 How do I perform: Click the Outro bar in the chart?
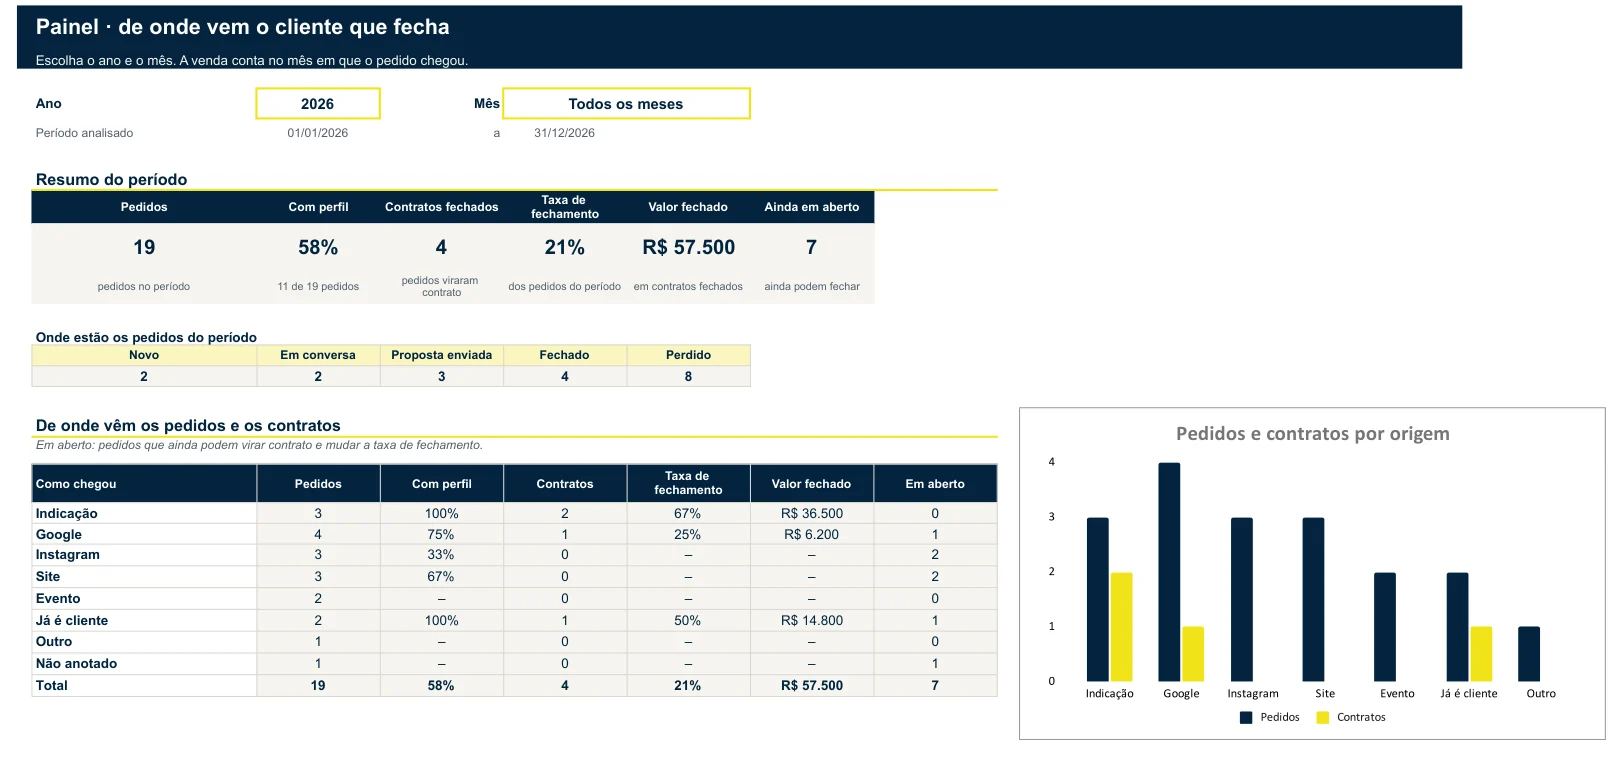click(1529, 654)
